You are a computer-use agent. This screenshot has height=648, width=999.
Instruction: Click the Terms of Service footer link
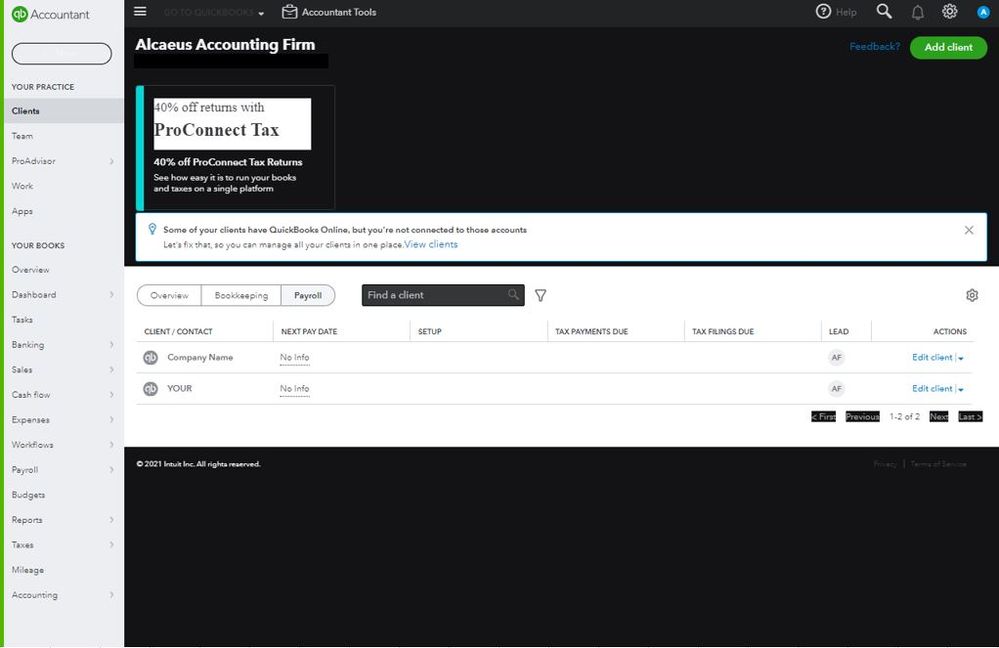938,464
